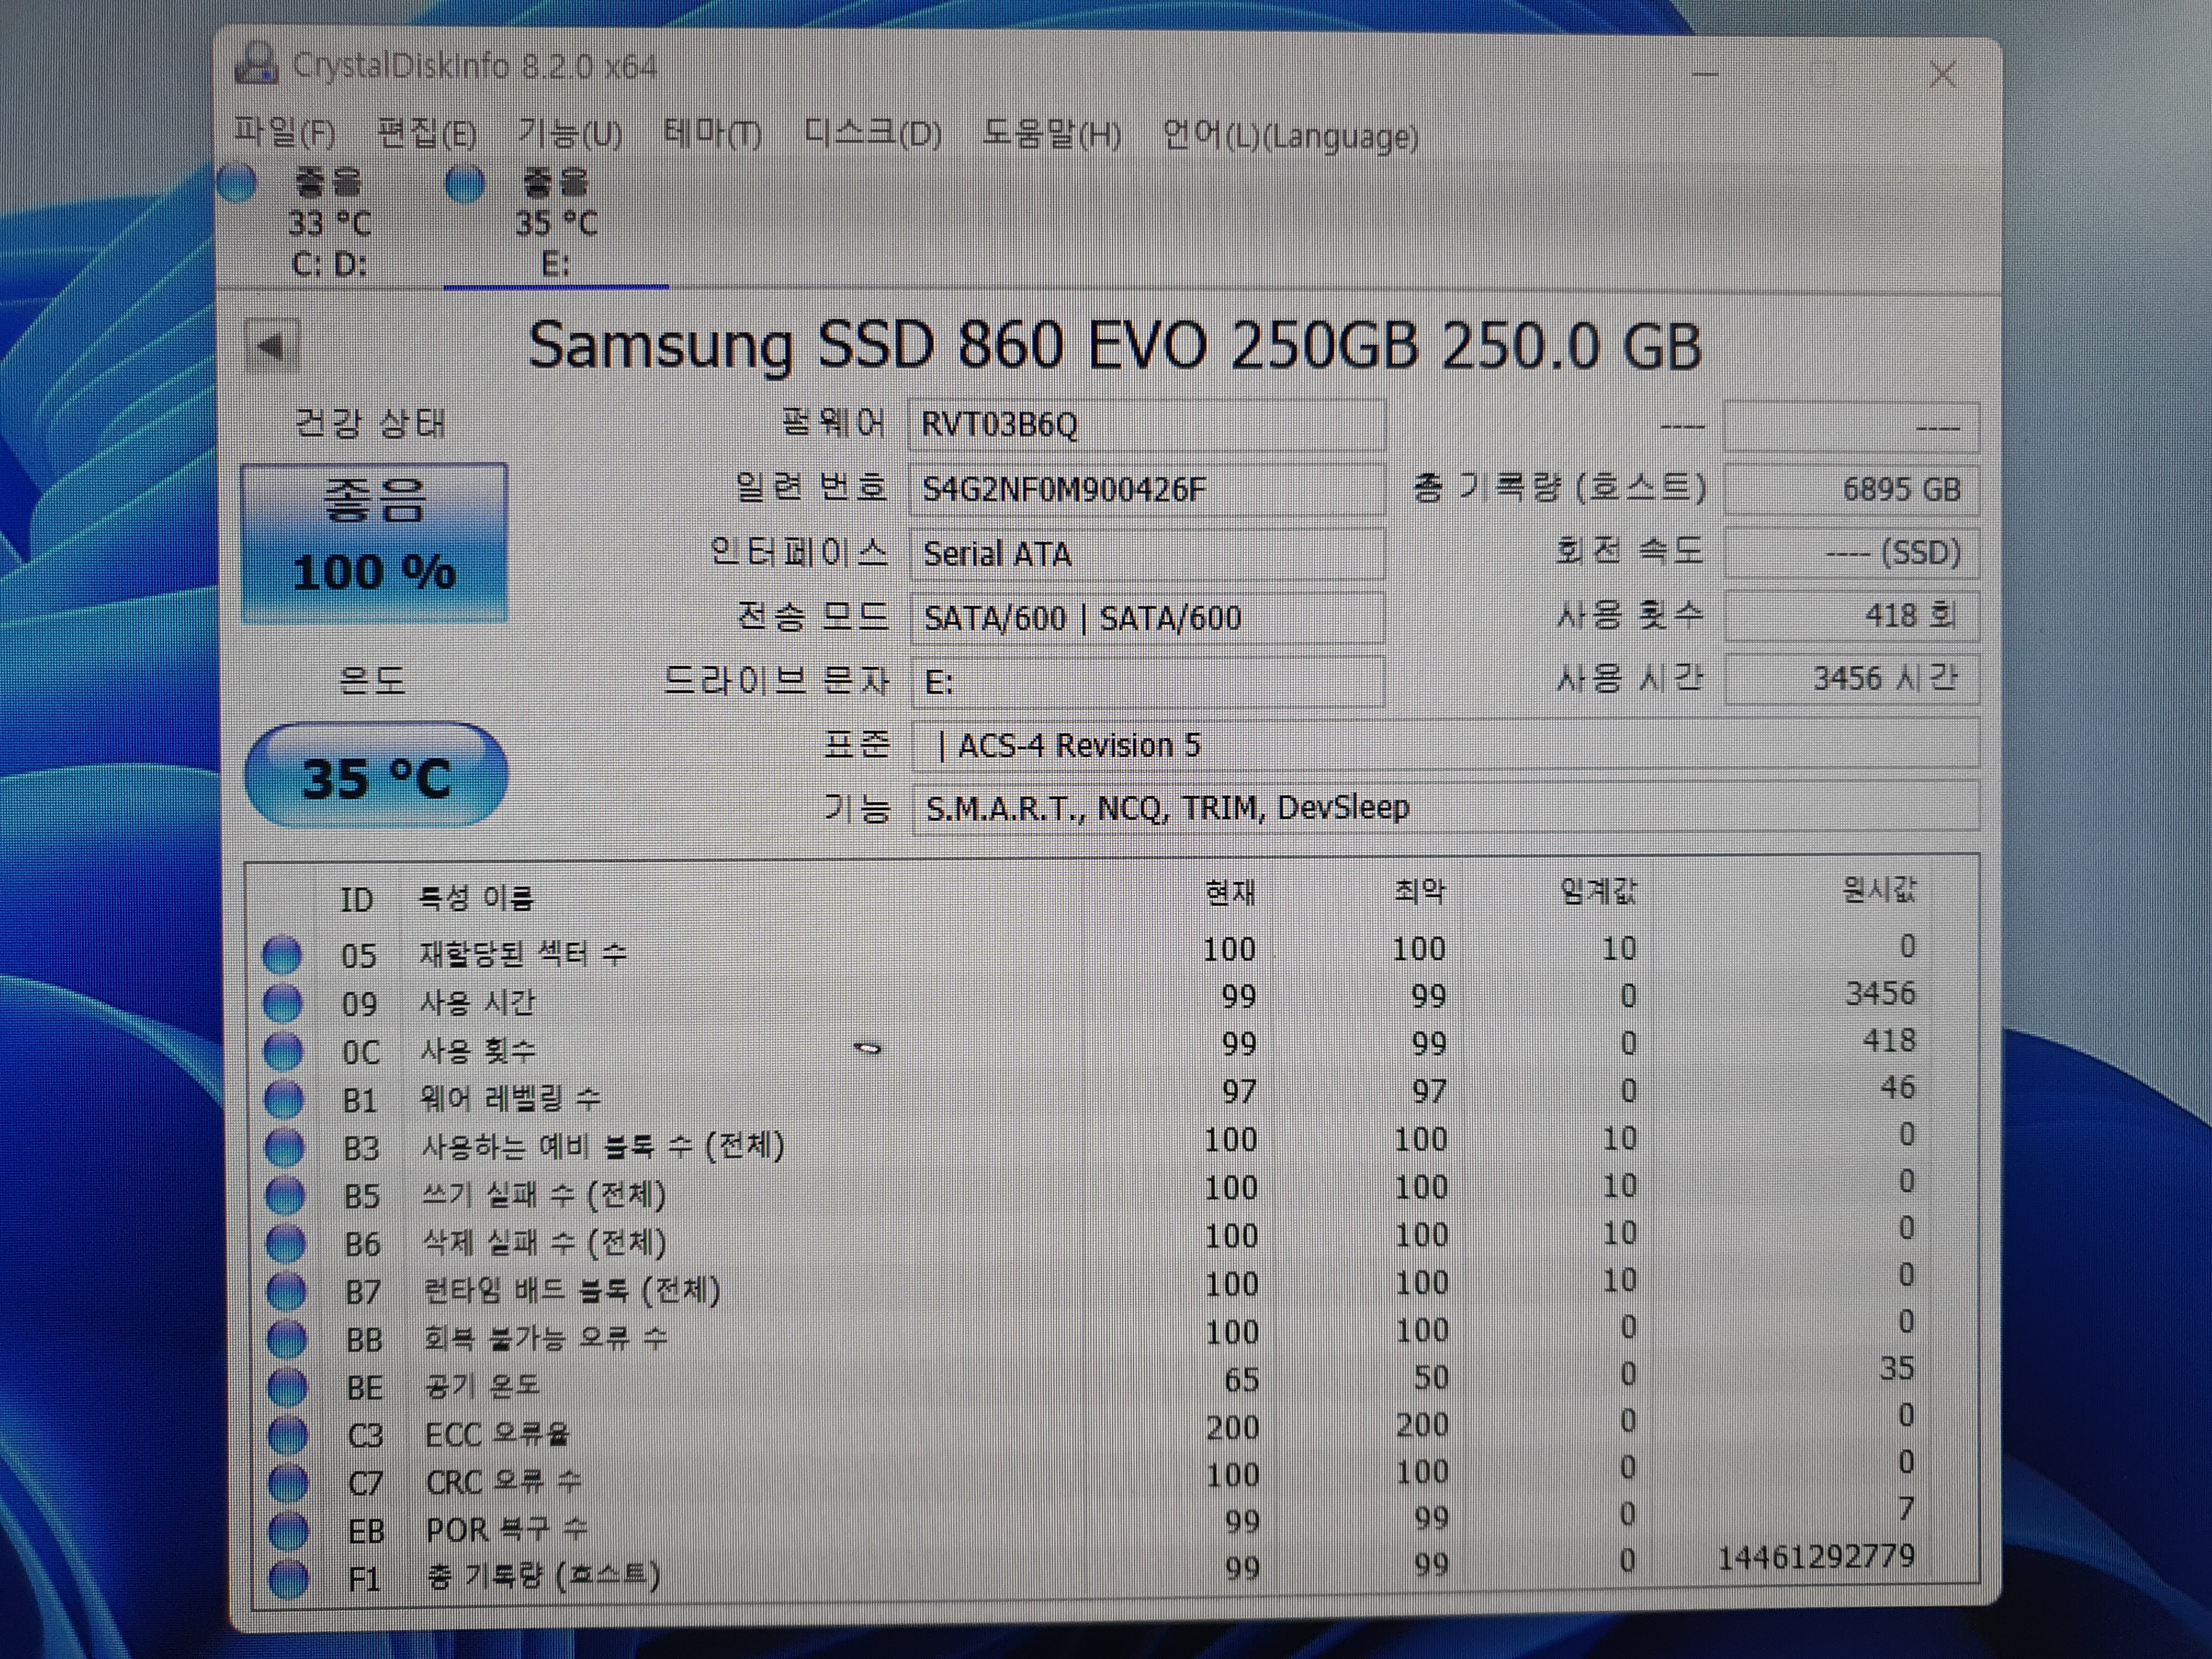2212x1659 pixels.
Task: Click the Samsung SSD 860 EVO 250GB title
Action: coord(1114,346)
